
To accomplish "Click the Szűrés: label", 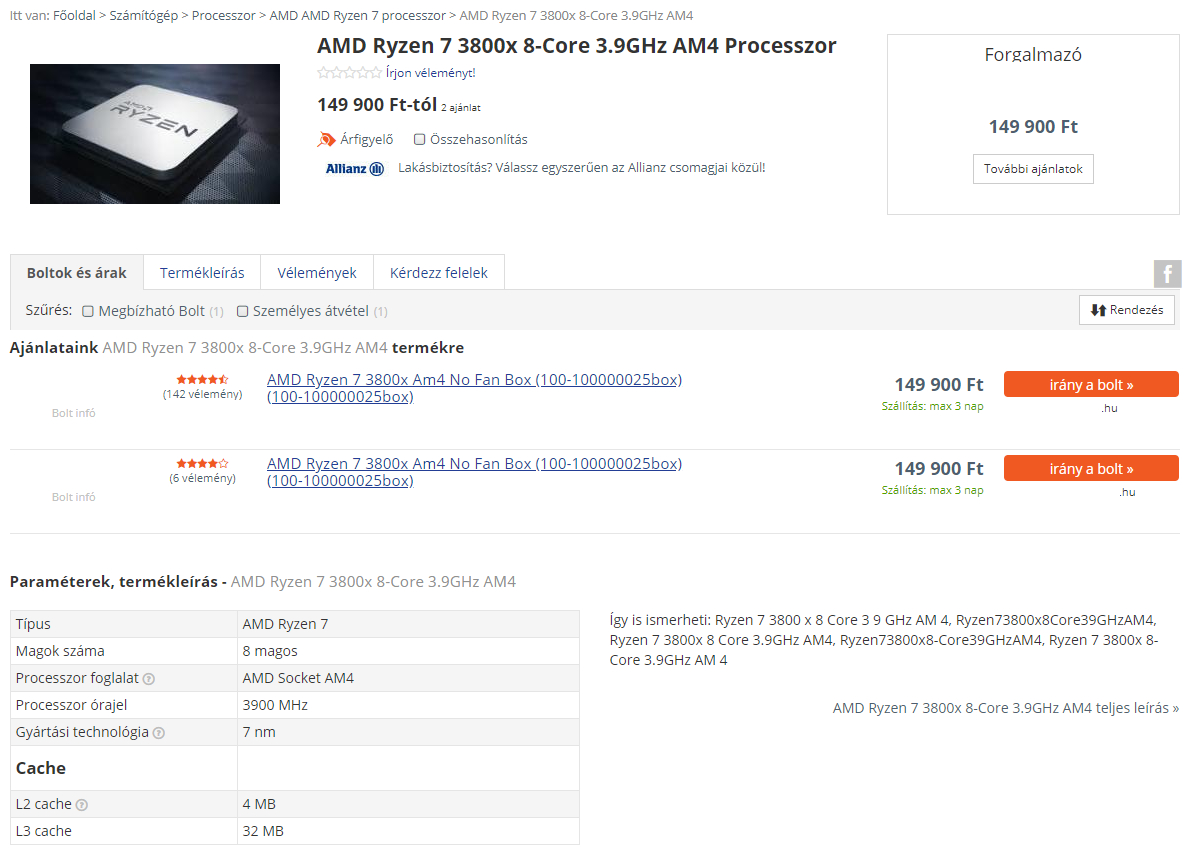I will tap(49, 311).
